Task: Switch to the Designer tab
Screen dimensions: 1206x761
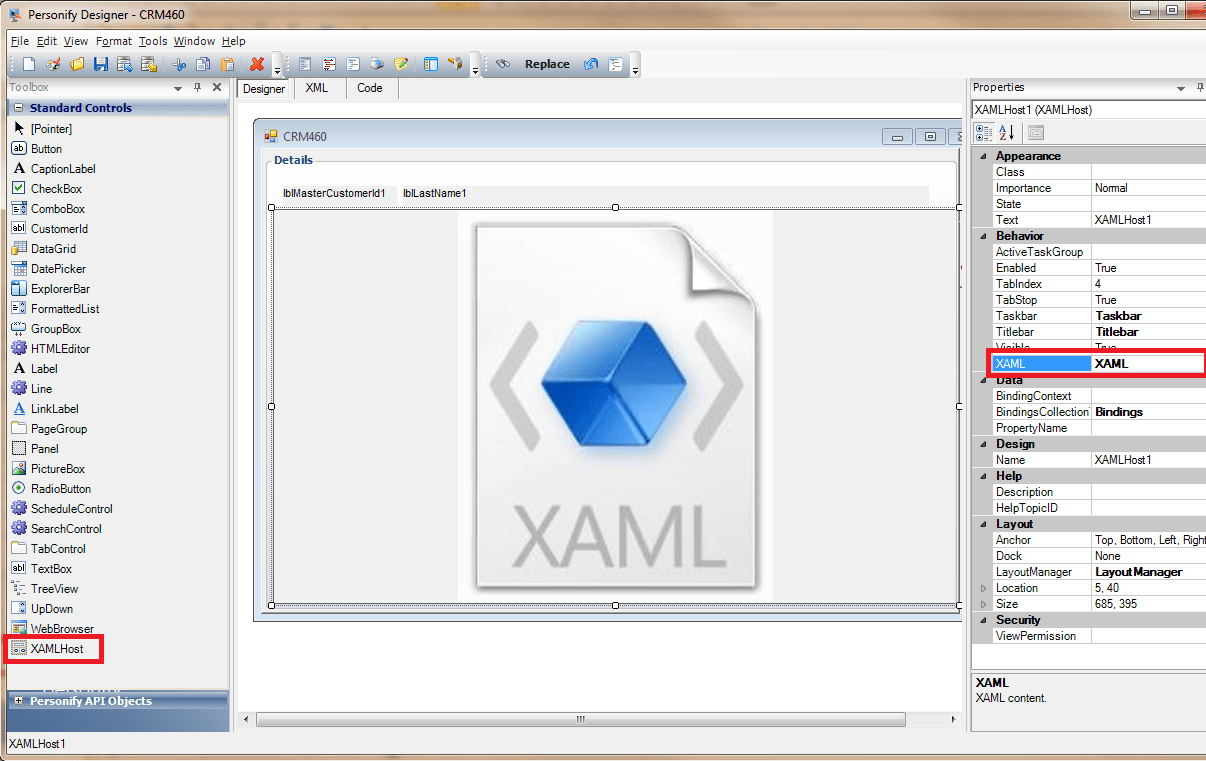Action: coord(264,89)
